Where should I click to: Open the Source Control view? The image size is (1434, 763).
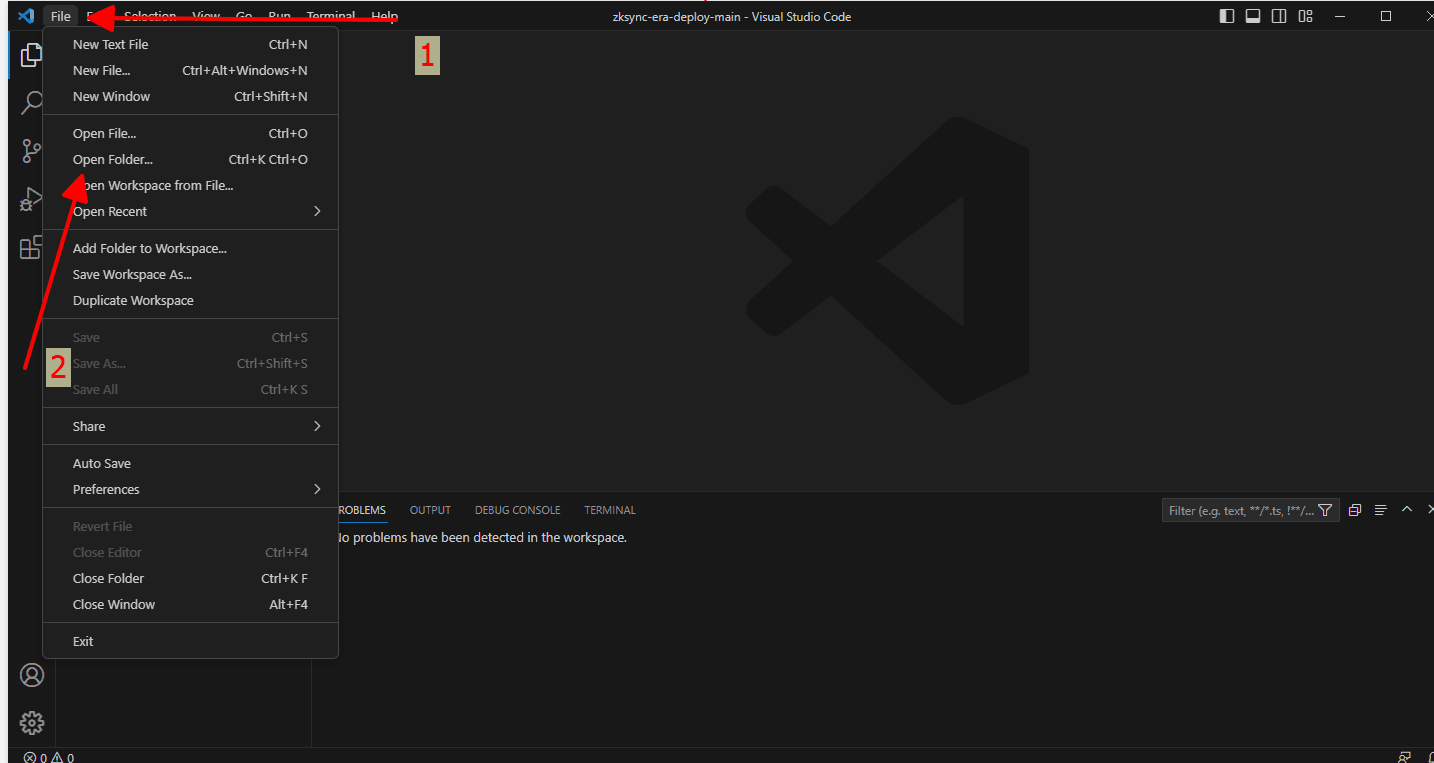click(31, 151)
